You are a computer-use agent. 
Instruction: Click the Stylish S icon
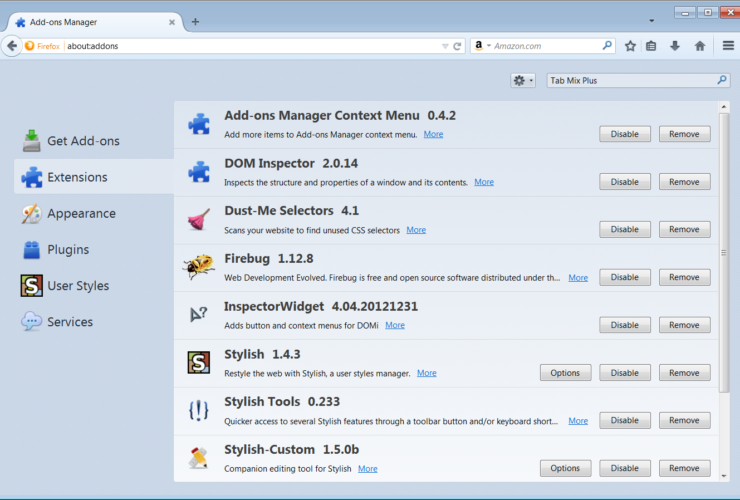[199, 363]
